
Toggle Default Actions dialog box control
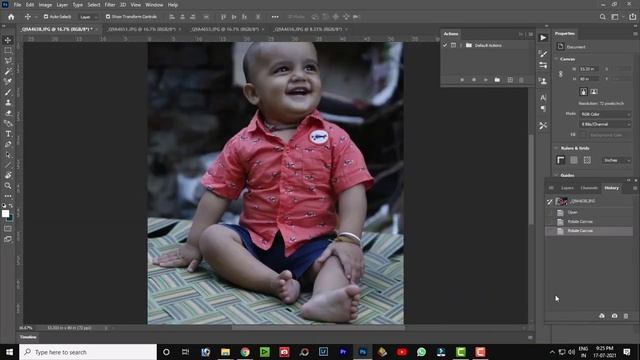click(x=453, y=45)
